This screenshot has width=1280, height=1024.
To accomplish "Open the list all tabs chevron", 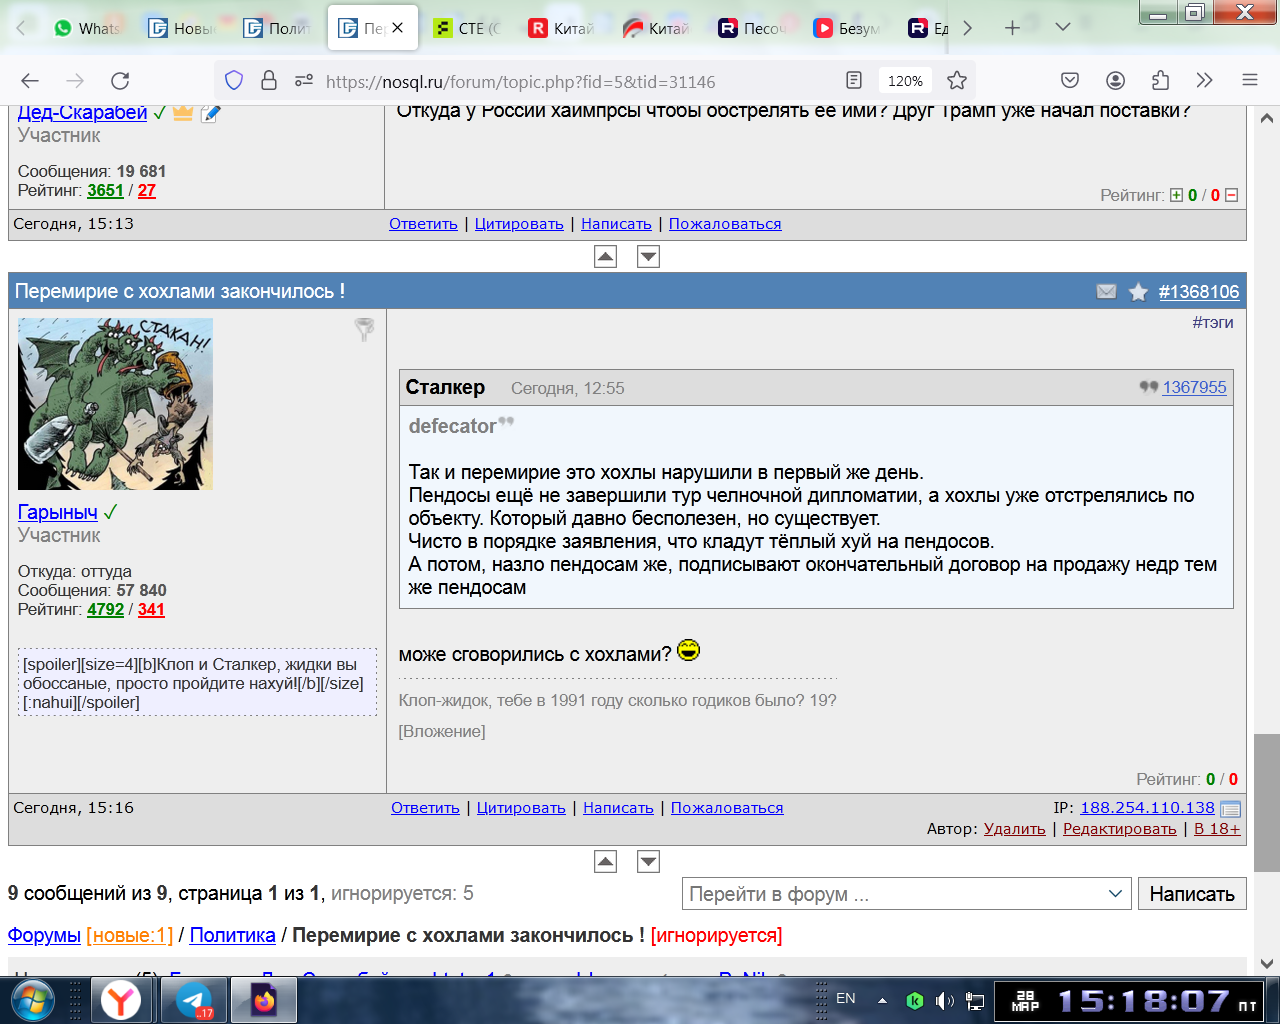I will click(x=1063, y=28).
